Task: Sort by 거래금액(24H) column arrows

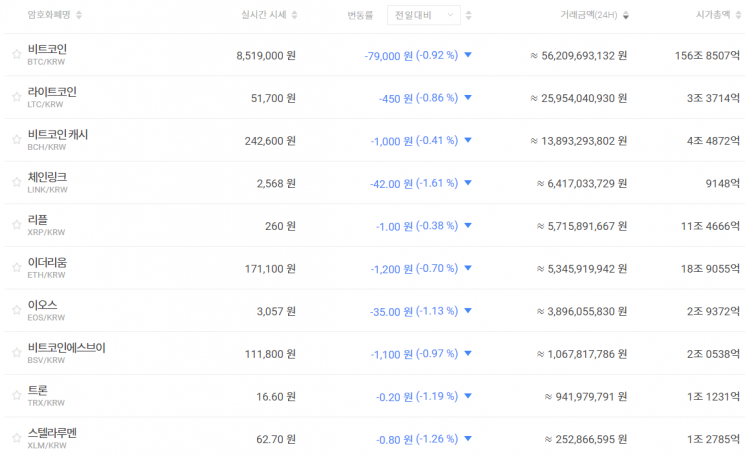Action: 626,15
